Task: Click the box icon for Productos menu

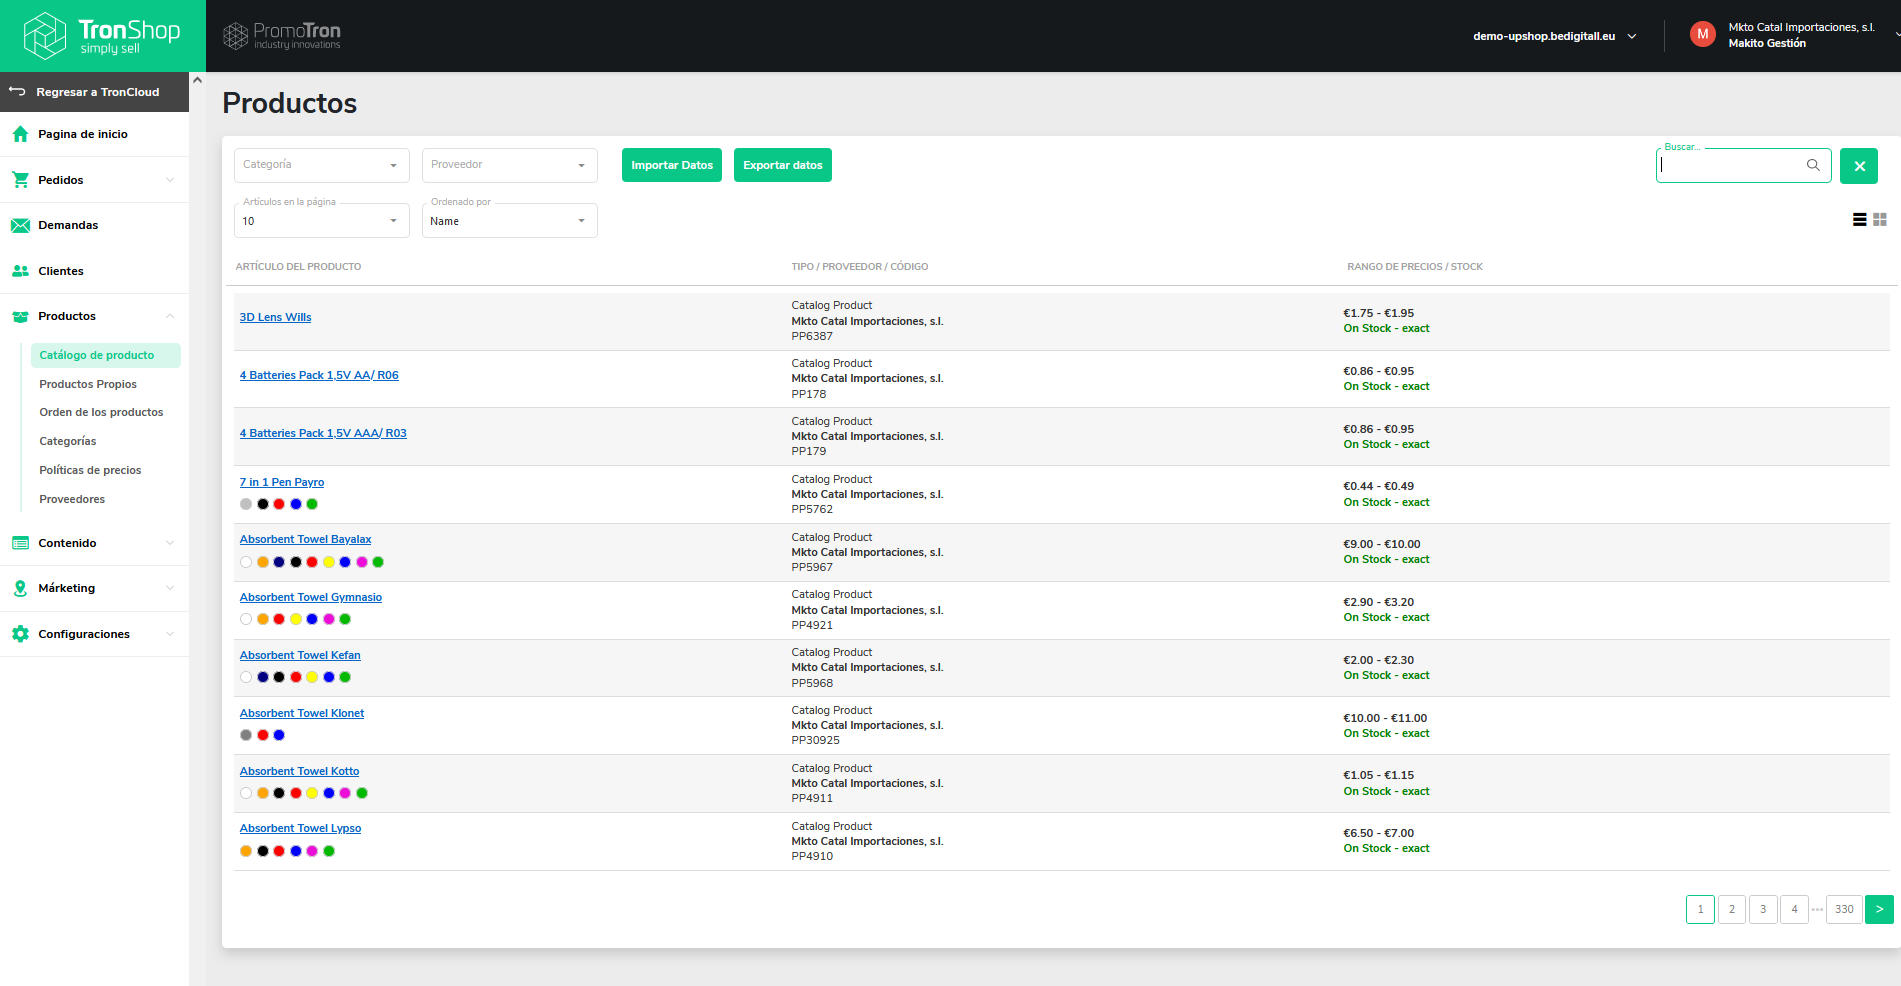Action: tap(20, 316)
